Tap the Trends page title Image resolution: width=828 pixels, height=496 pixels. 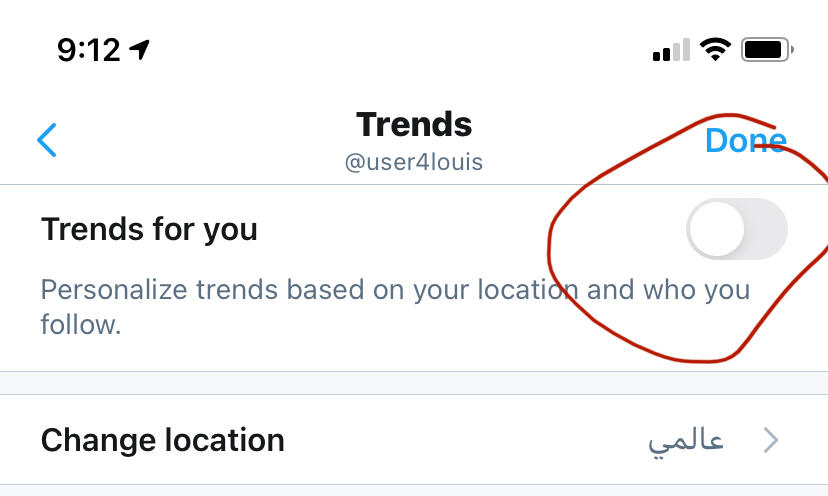click(414, 125)
